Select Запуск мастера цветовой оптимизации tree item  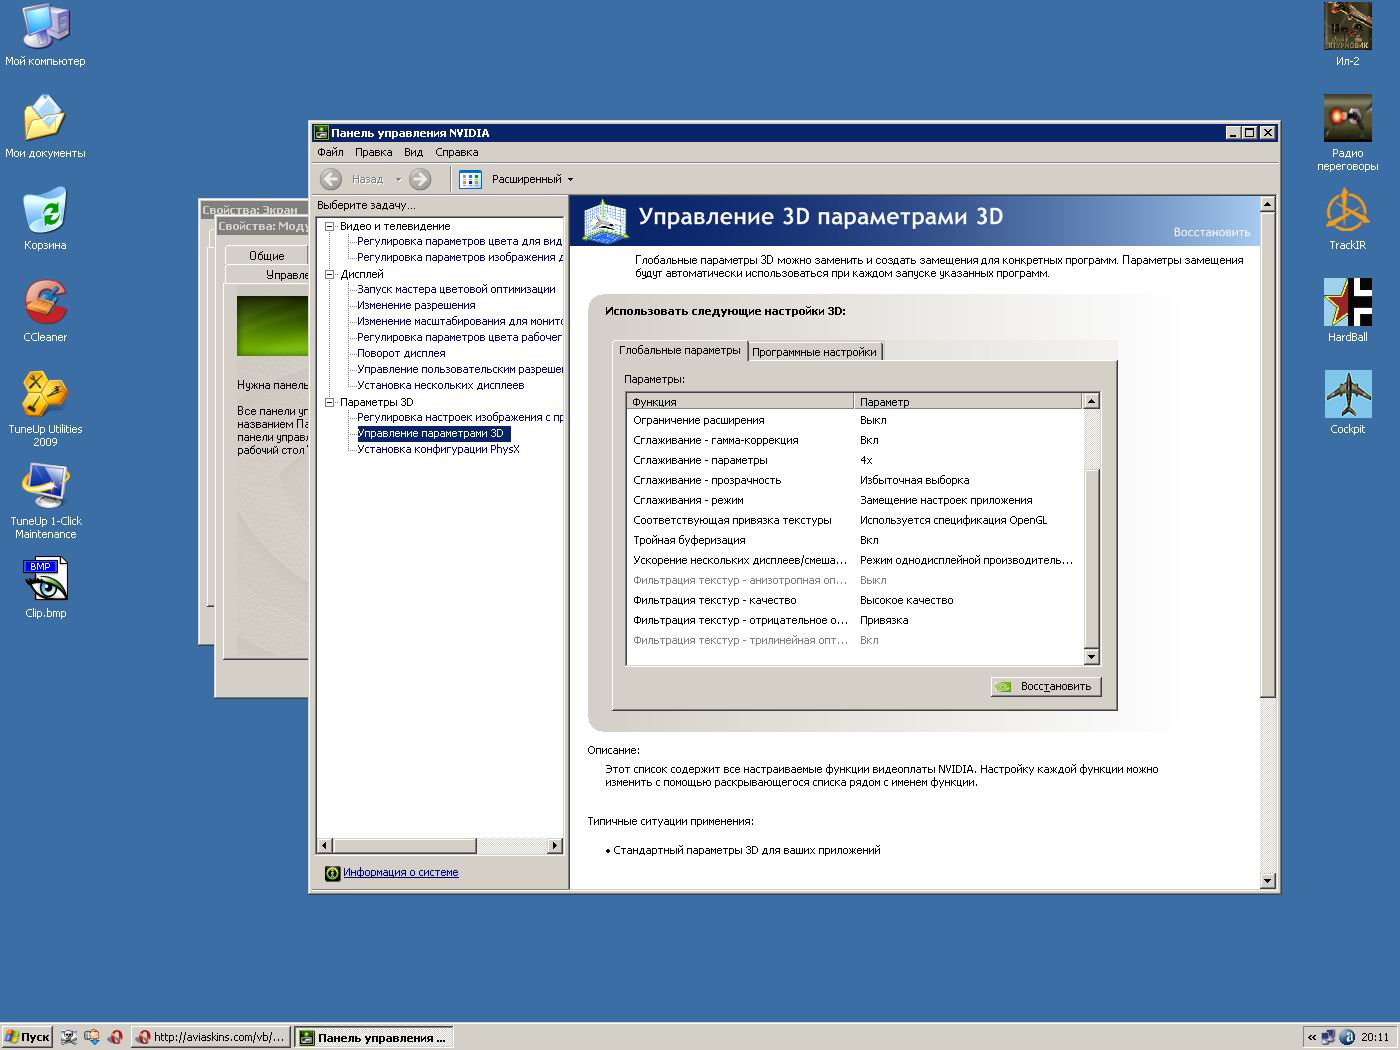[x=456, y=289]
